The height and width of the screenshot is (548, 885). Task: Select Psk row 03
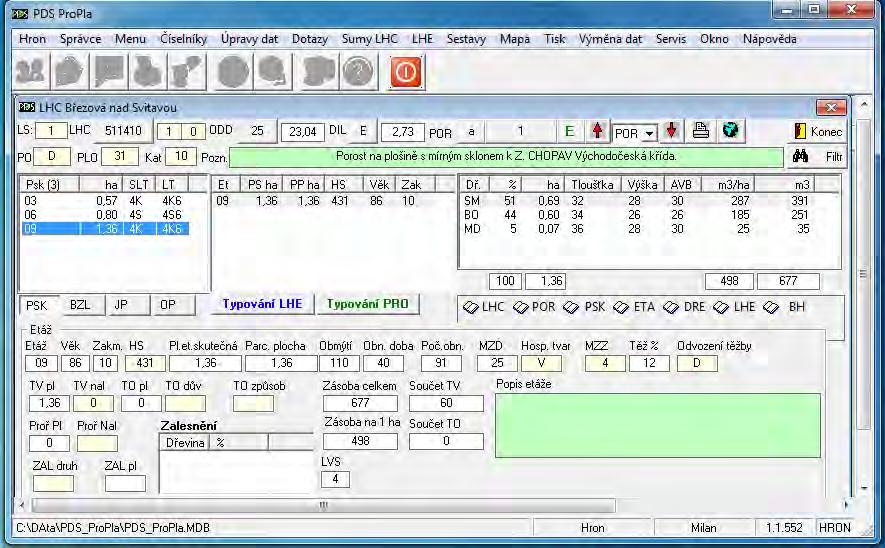pyautogui.click(x=106, y=201)
